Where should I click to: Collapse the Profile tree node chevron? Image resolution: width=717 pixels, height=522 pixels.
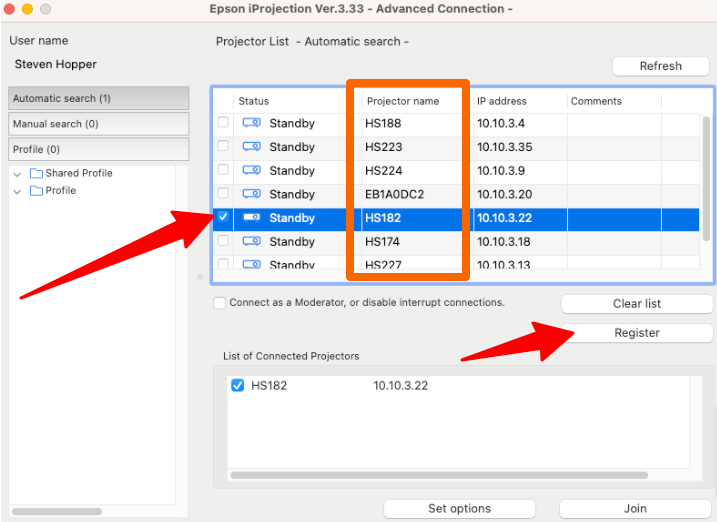(17, 192)
